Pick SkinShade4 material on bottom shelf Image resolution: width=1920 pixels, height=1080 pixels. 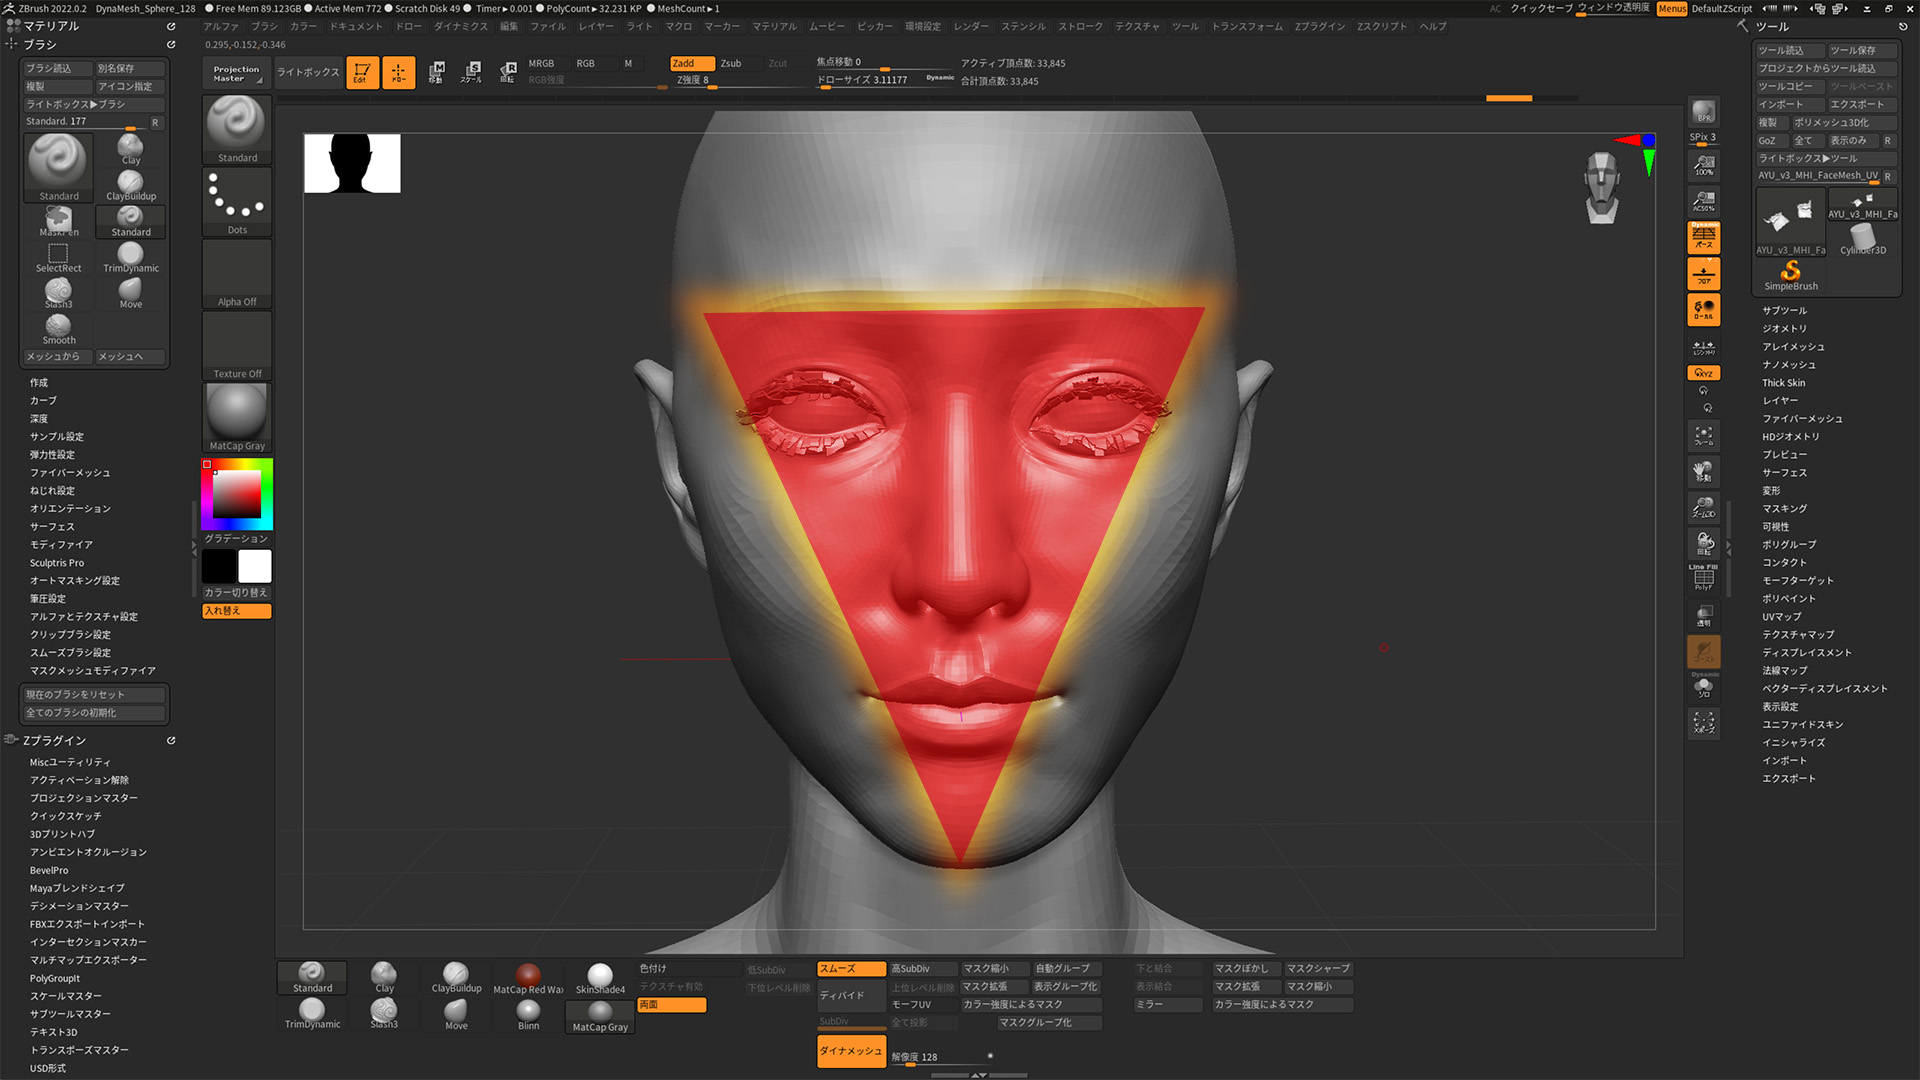[600, 978]
